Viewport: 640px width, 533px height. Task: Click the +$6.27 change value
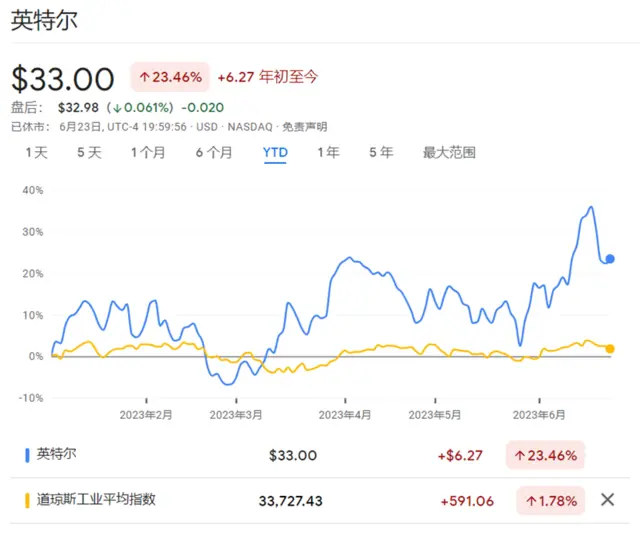(460, 455)
